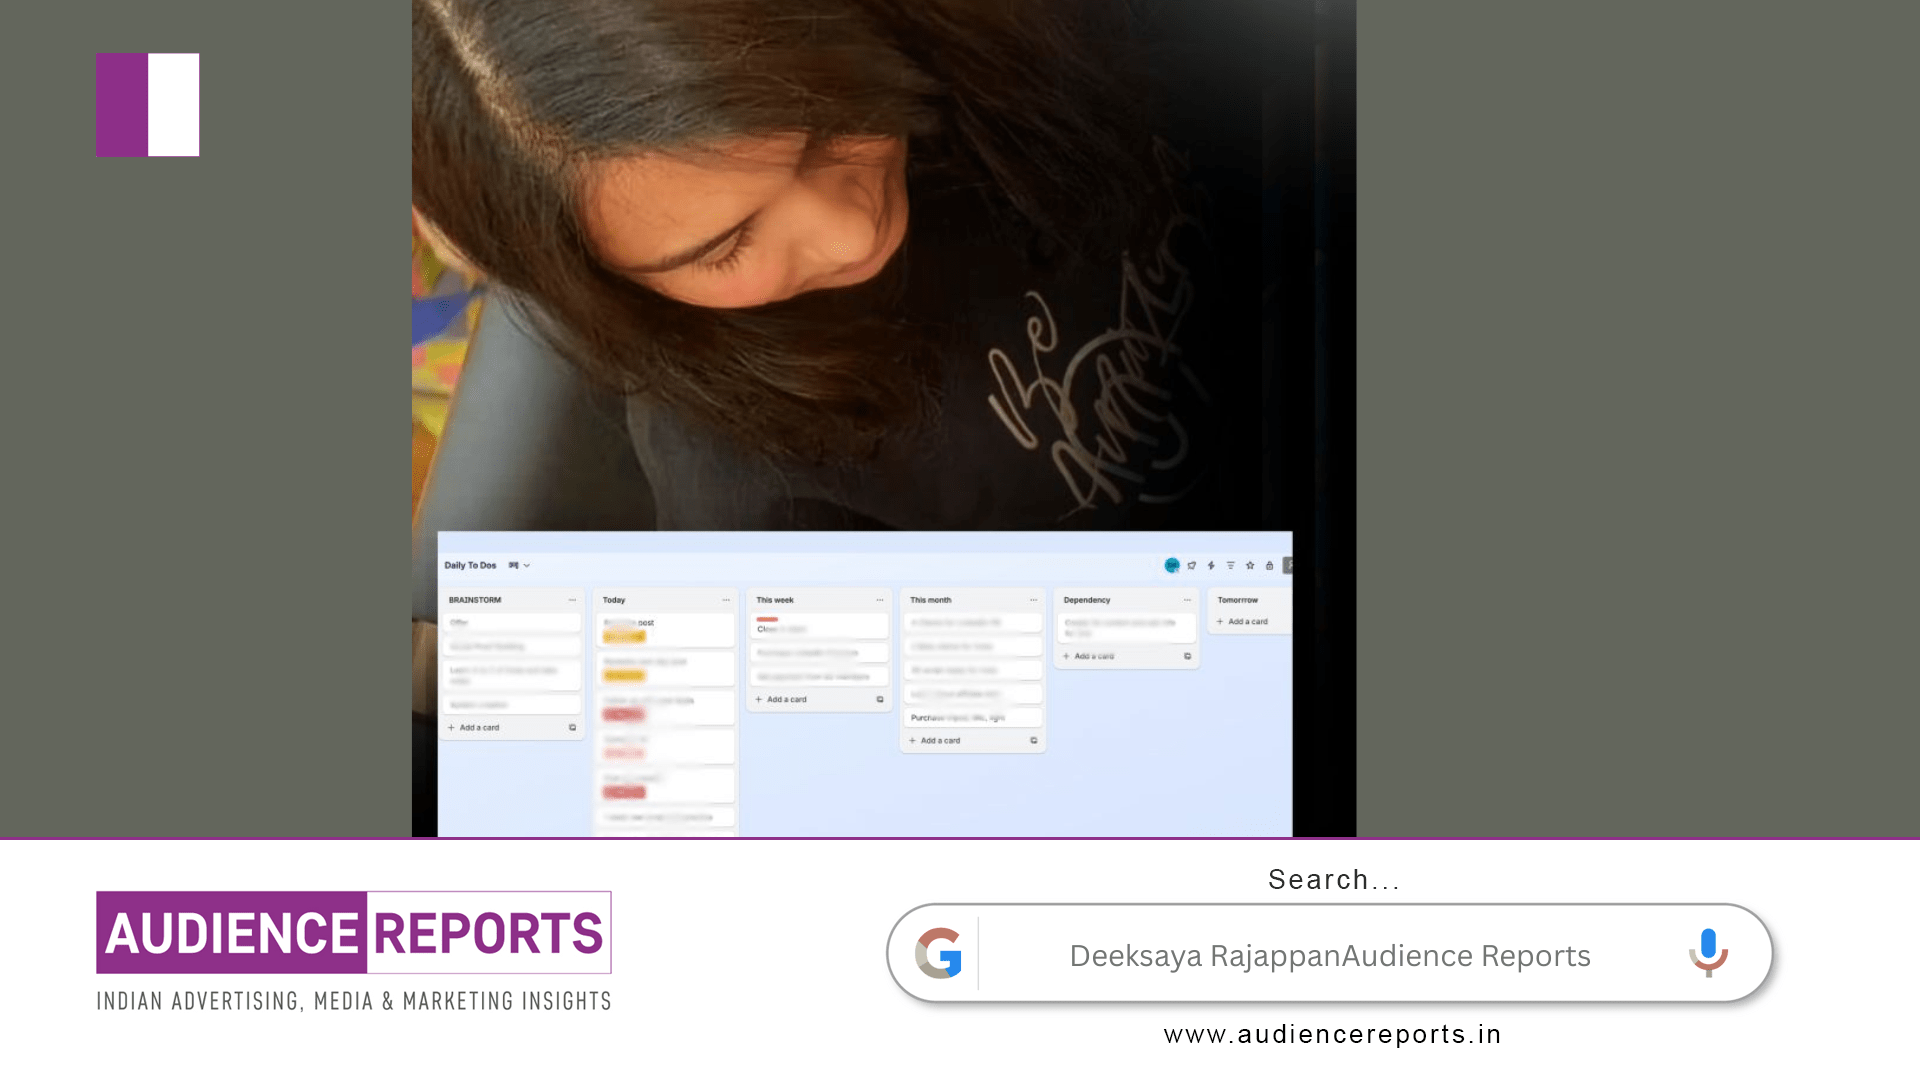Open the This month list actions menu
The image size is (1920, 1080).
coord(1033,600)
